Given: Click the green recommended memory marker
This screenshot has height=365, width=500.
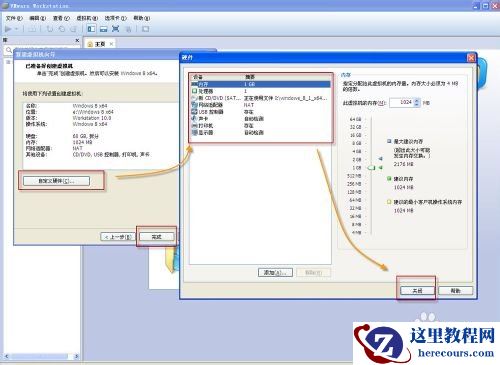Looking at the screenshot, I should pyautogui.click(x=380, y=168).
